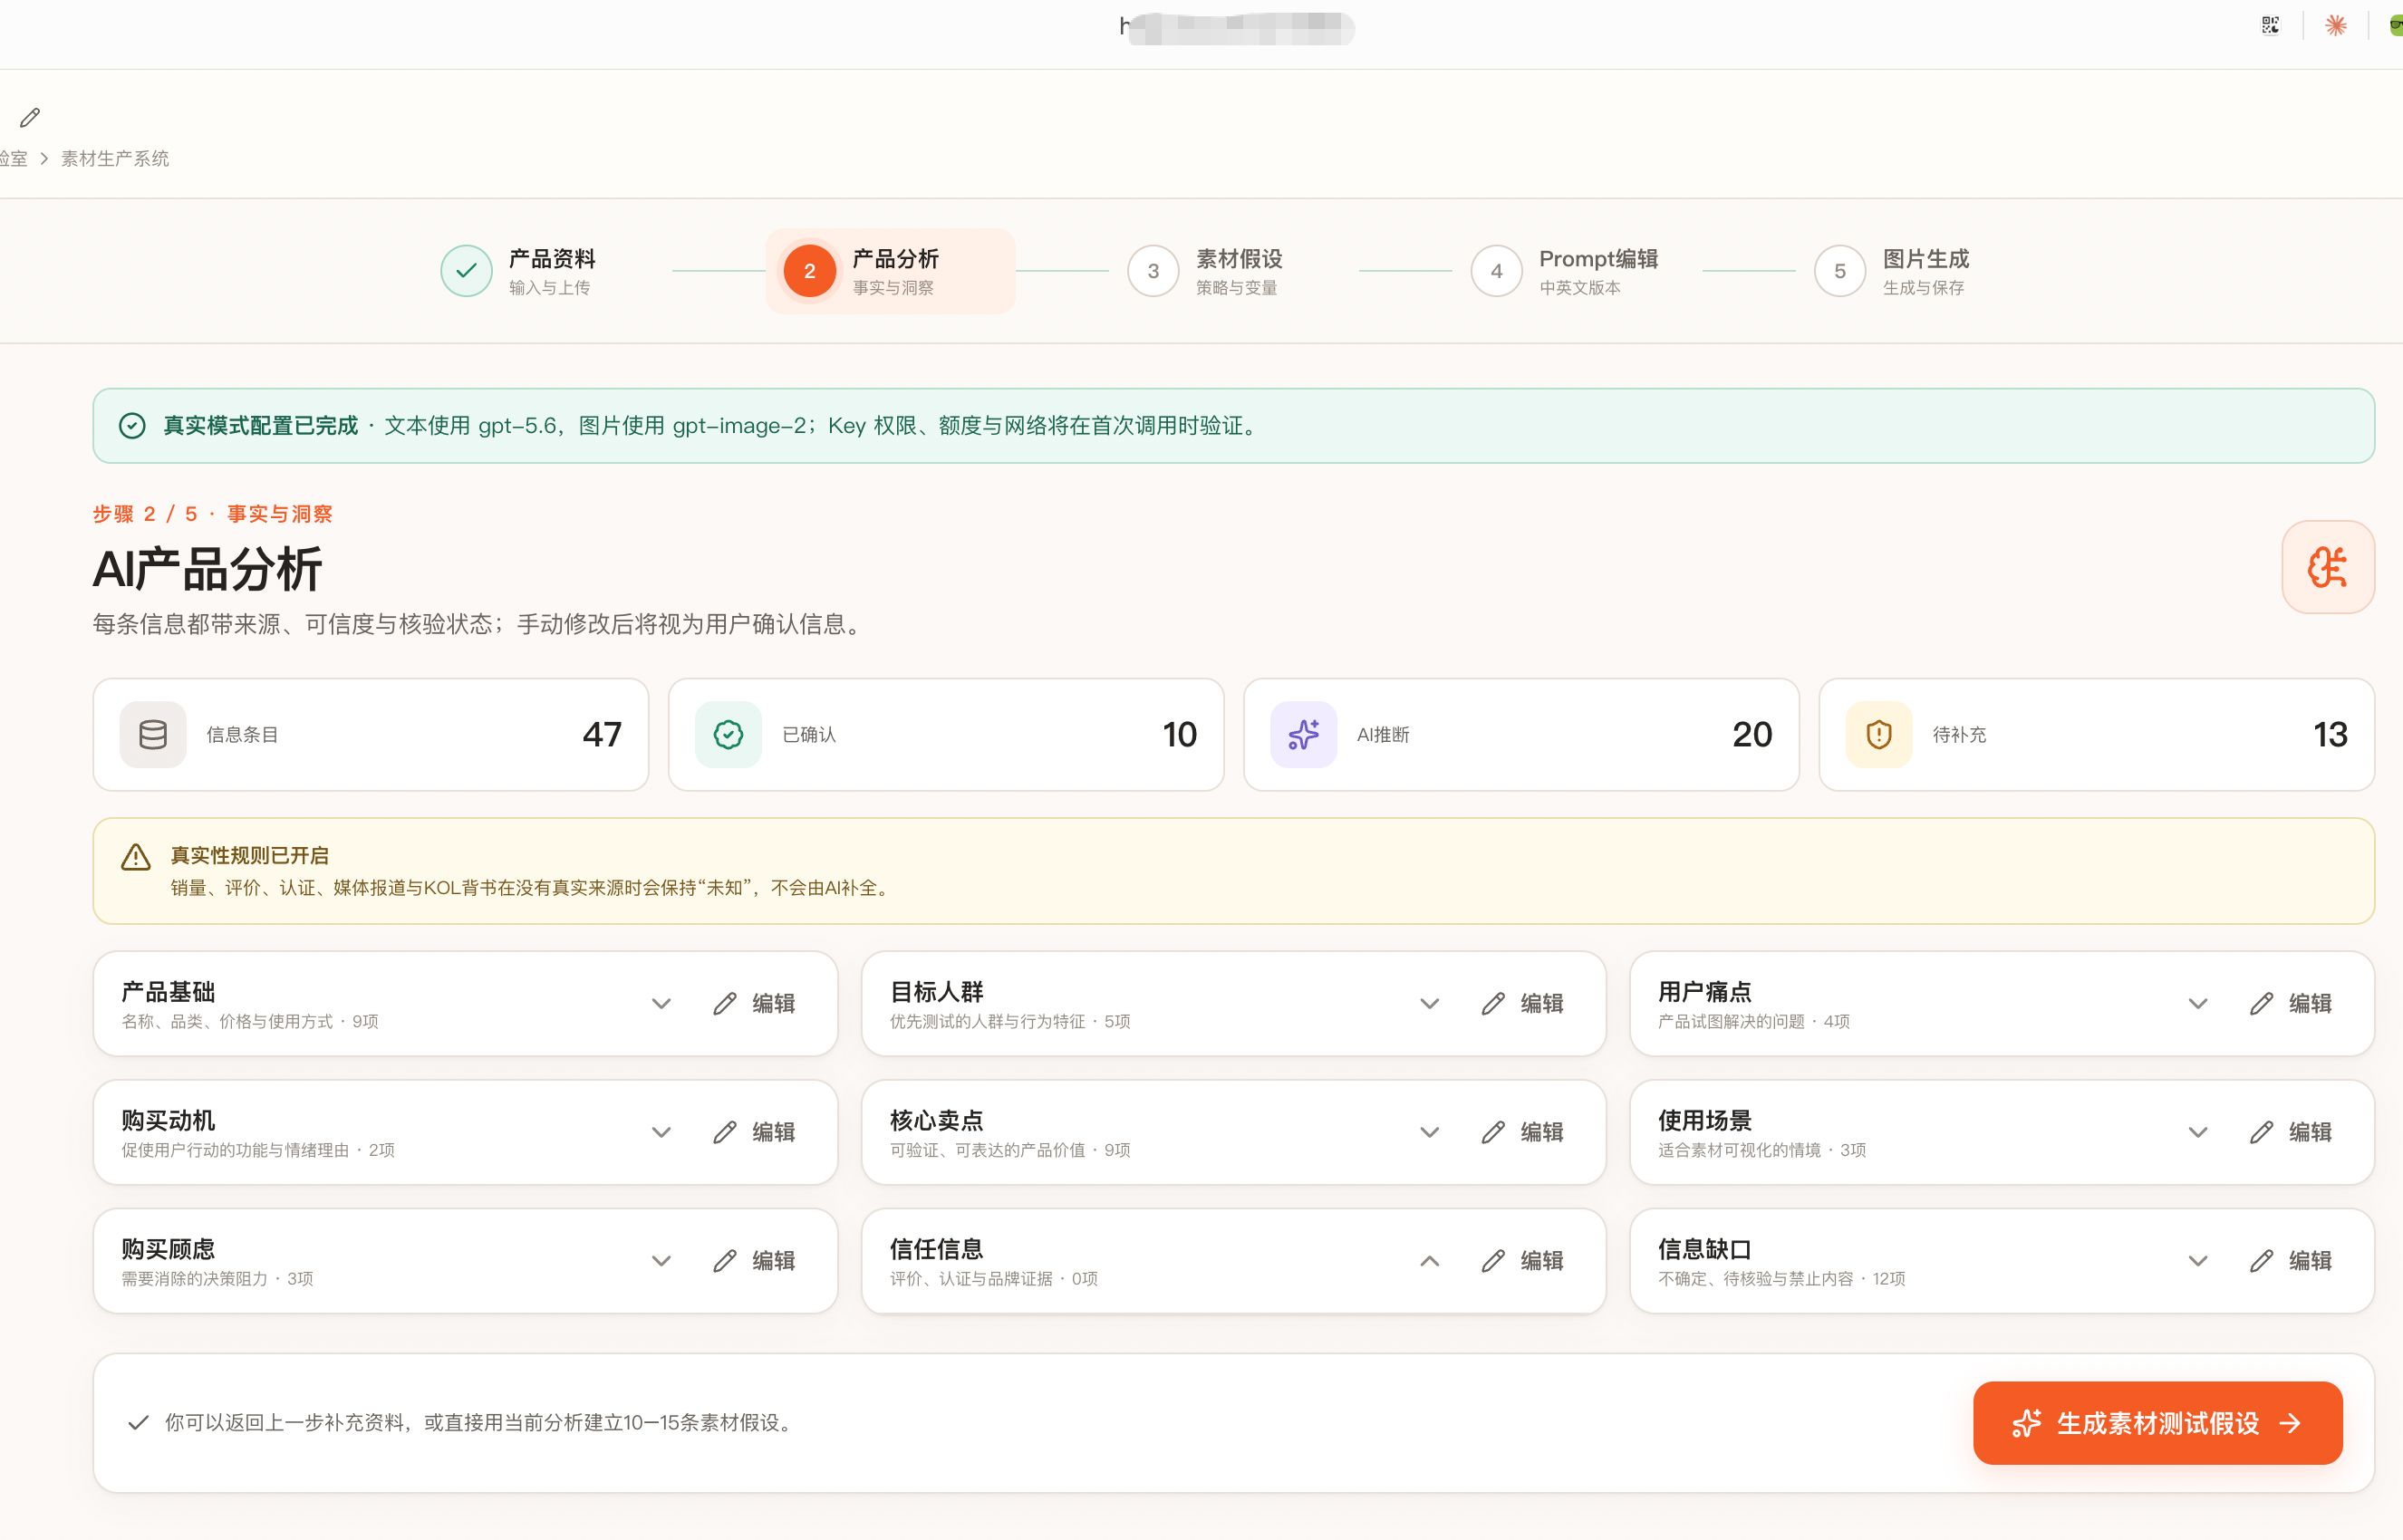Image resolution: width=2403 pixels, height=1540 pixels.
Task: Click the 真实模式配置已完成 text
Action: coord(260,426)
